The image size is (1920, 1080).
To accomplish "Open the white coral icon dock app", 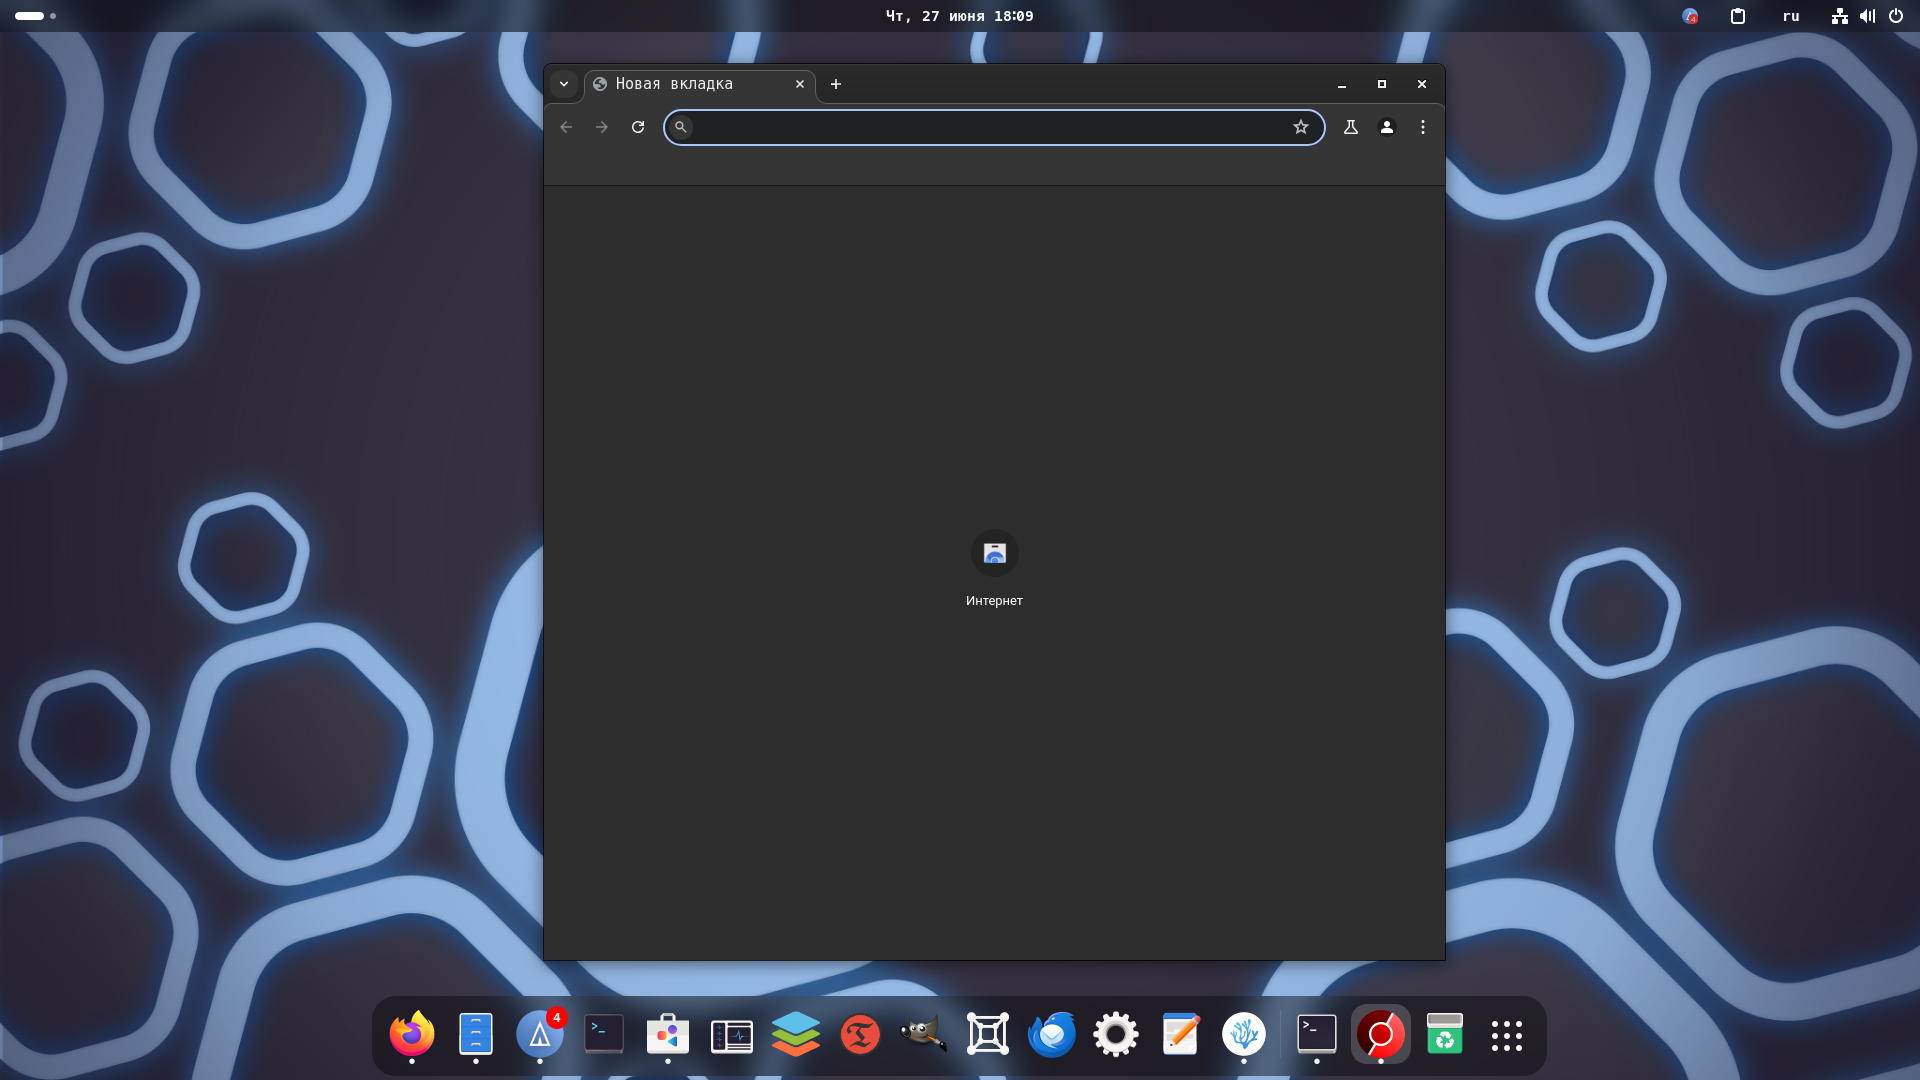I will click(1244, 1034).
